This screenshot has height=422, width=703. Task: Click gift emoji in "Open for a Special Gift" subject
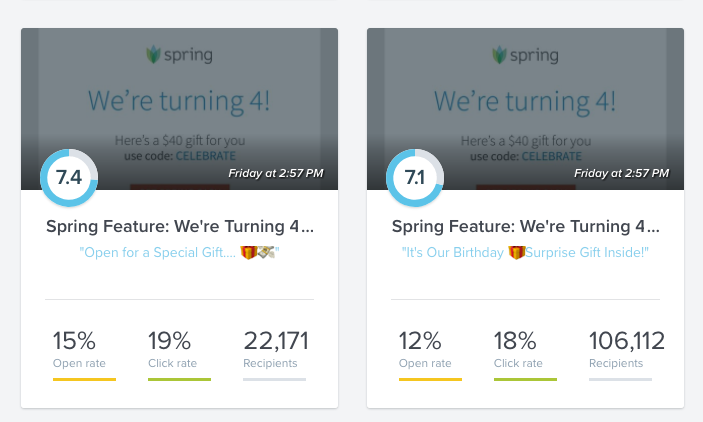(249, 252)
